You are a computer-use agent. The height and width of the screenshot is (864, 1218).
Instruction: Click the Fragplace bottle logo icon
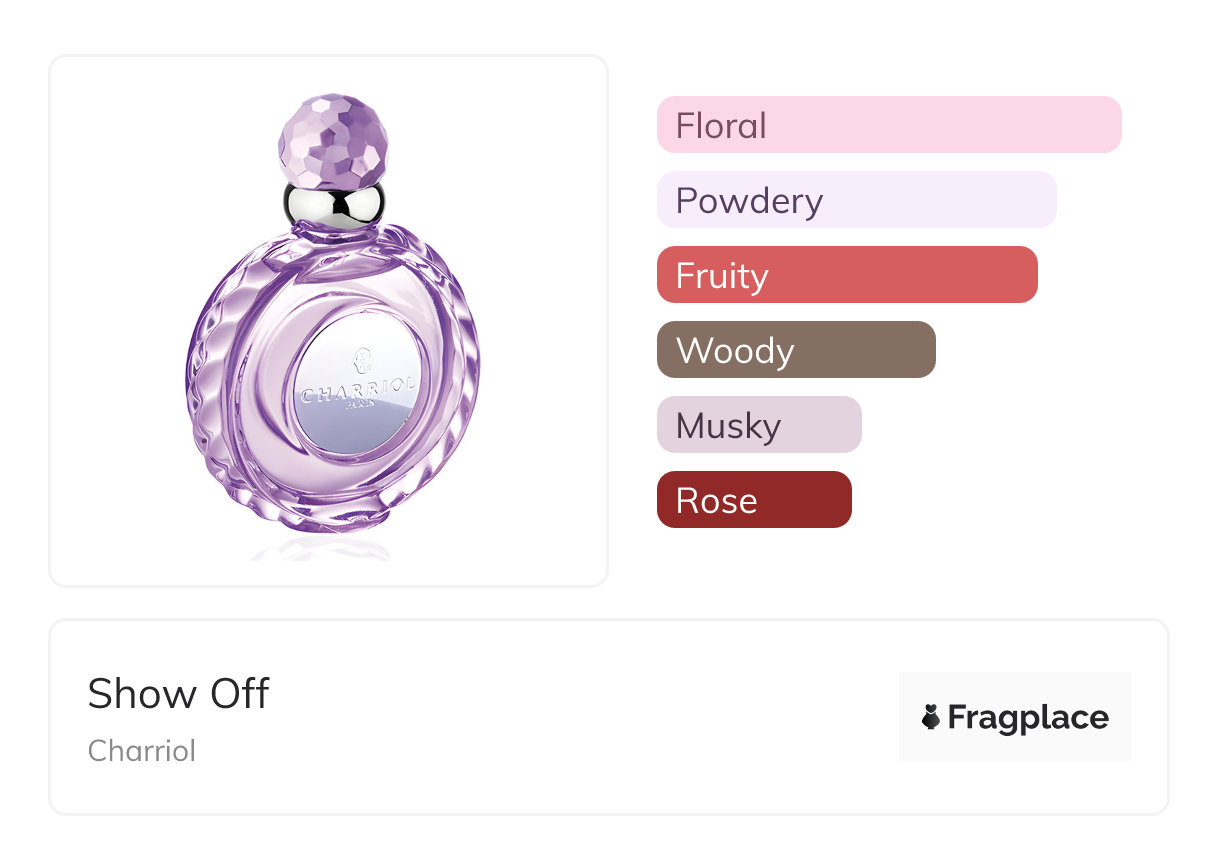[931, 717]
